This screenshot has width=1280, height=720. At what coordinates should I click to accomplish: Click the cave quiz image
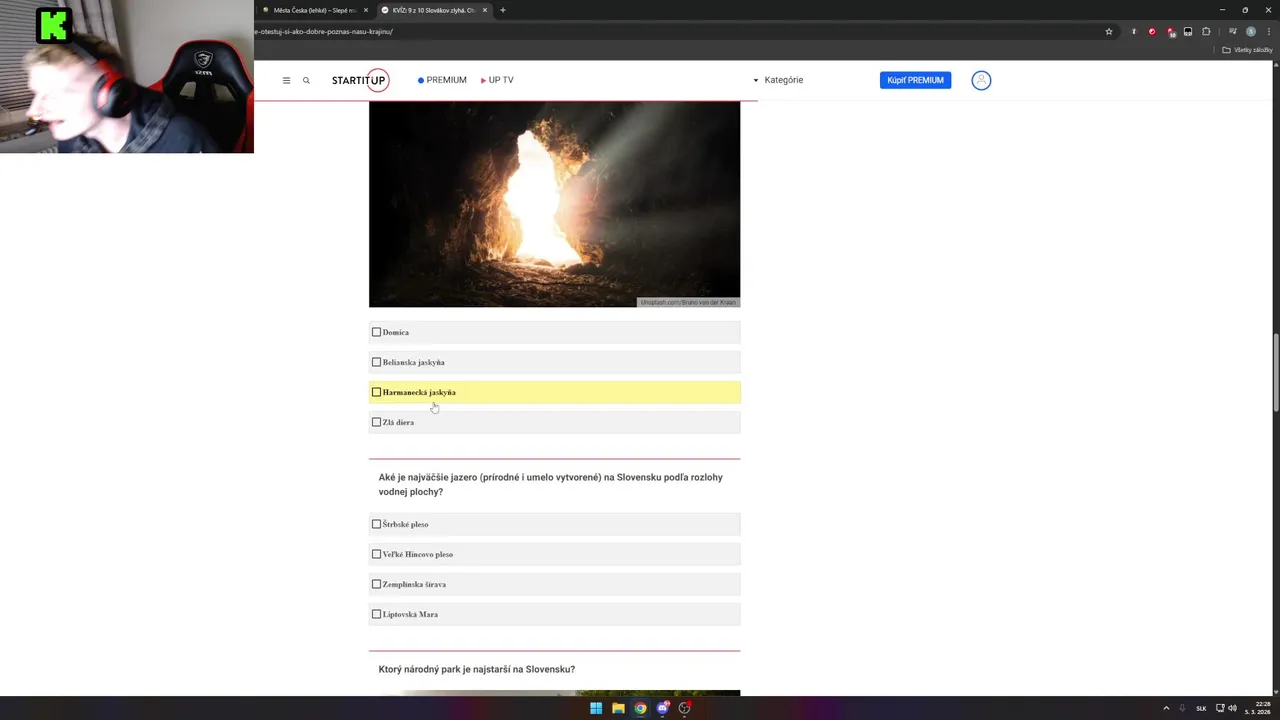click(x=554, y=204)
